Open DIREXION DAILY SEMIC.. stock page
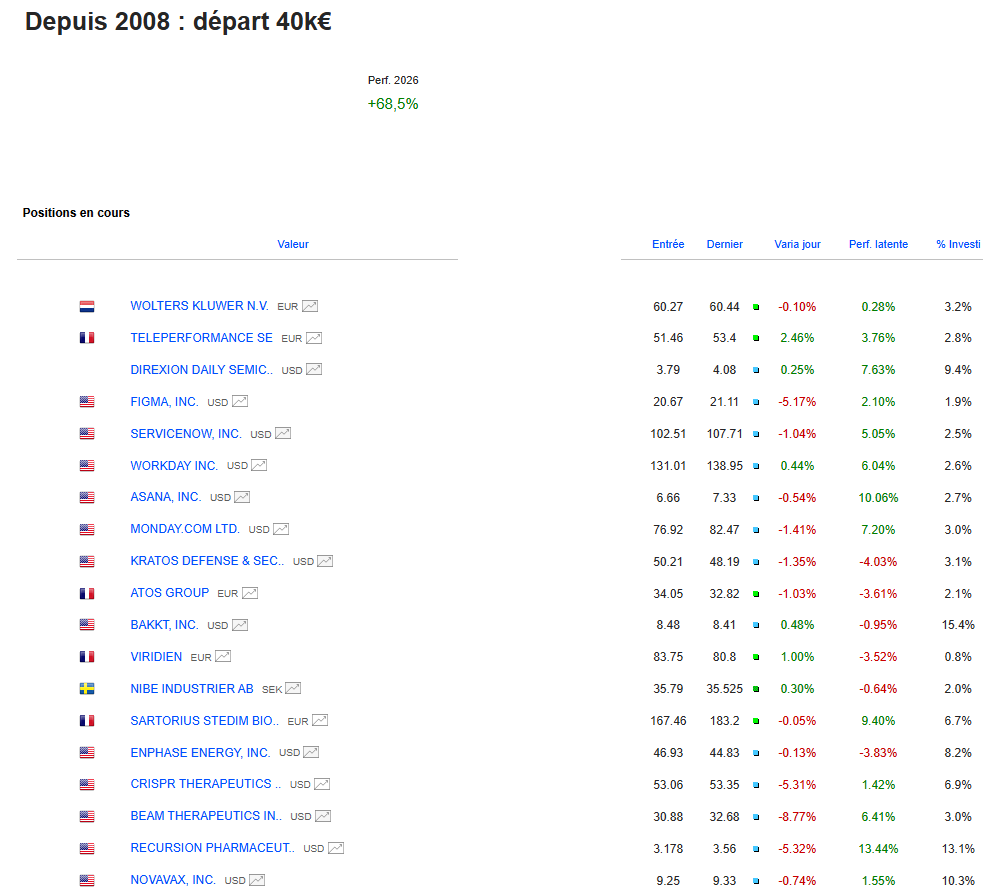983x896 pixels. click(201, 370)
